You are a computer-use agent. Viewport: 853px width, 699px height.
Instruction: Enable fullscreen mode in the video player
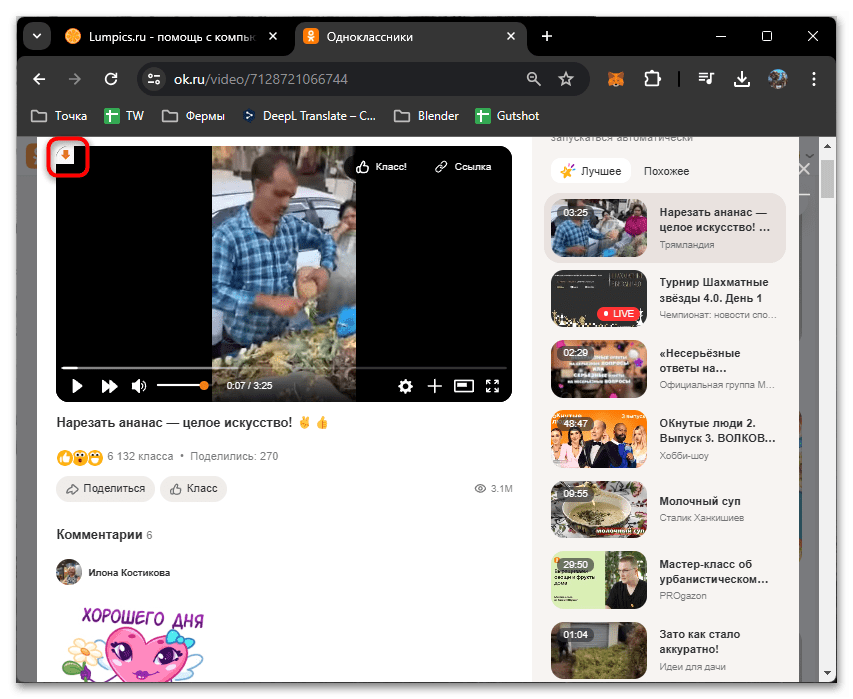pyautogui.click(x=492, y=385)
